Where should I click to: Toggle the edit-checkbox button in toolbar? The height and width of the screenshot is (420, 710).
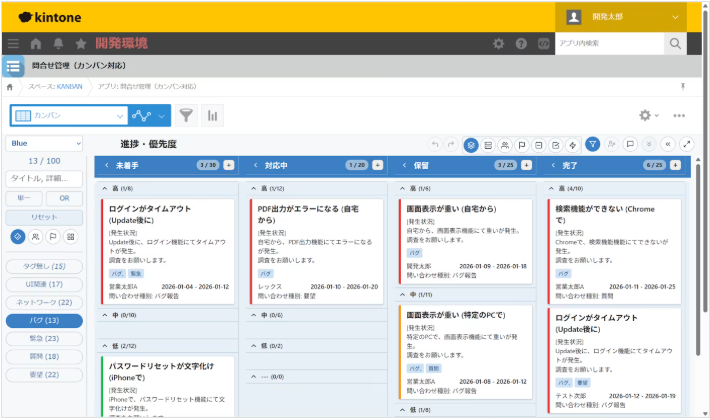coord(556,145)
